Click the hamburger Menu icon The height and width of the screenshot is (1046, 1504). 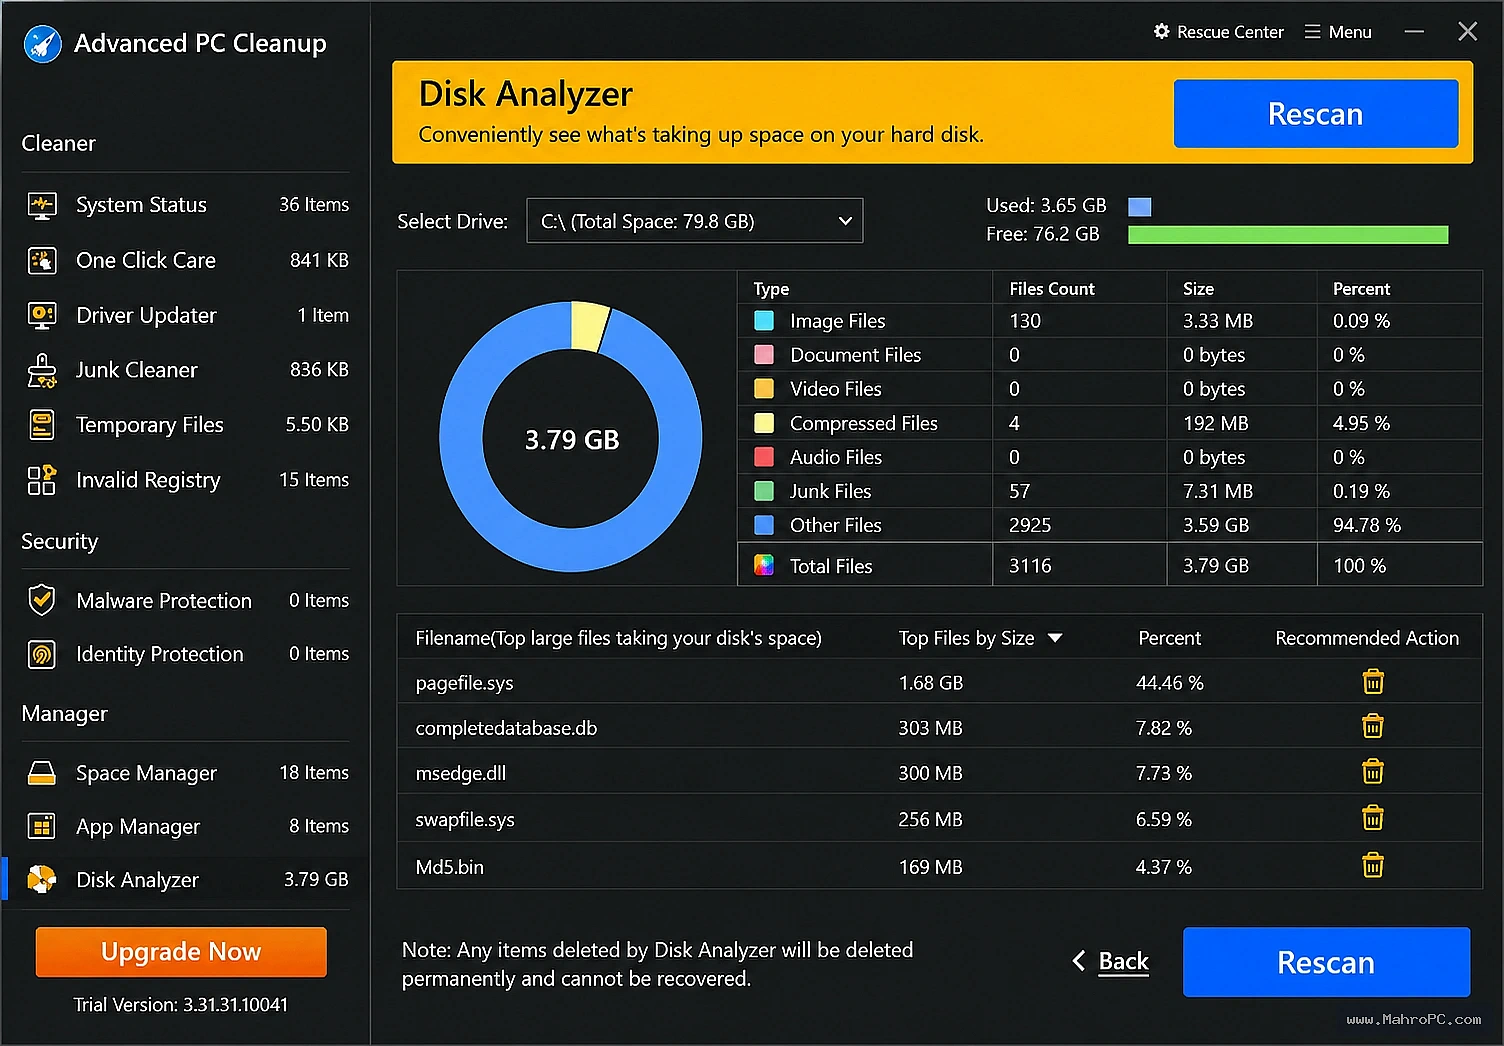coord(1313,32)
